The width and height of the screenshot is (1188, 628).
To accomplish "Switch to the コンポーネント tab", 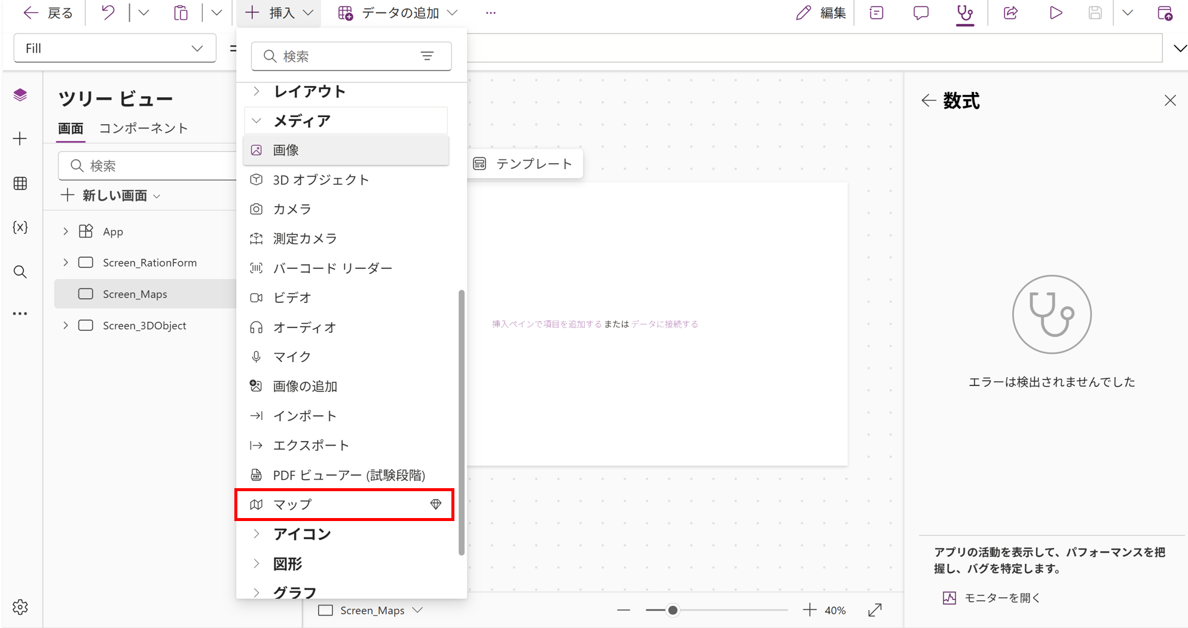I will click(x=143, y=128).
